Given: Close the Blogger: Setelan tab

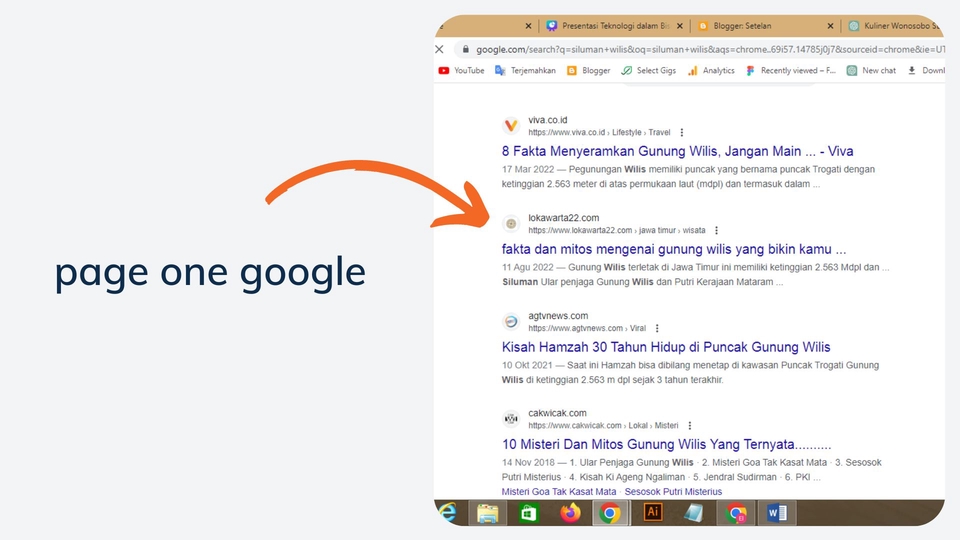Looking at the screenshot, I should (830, 26).
